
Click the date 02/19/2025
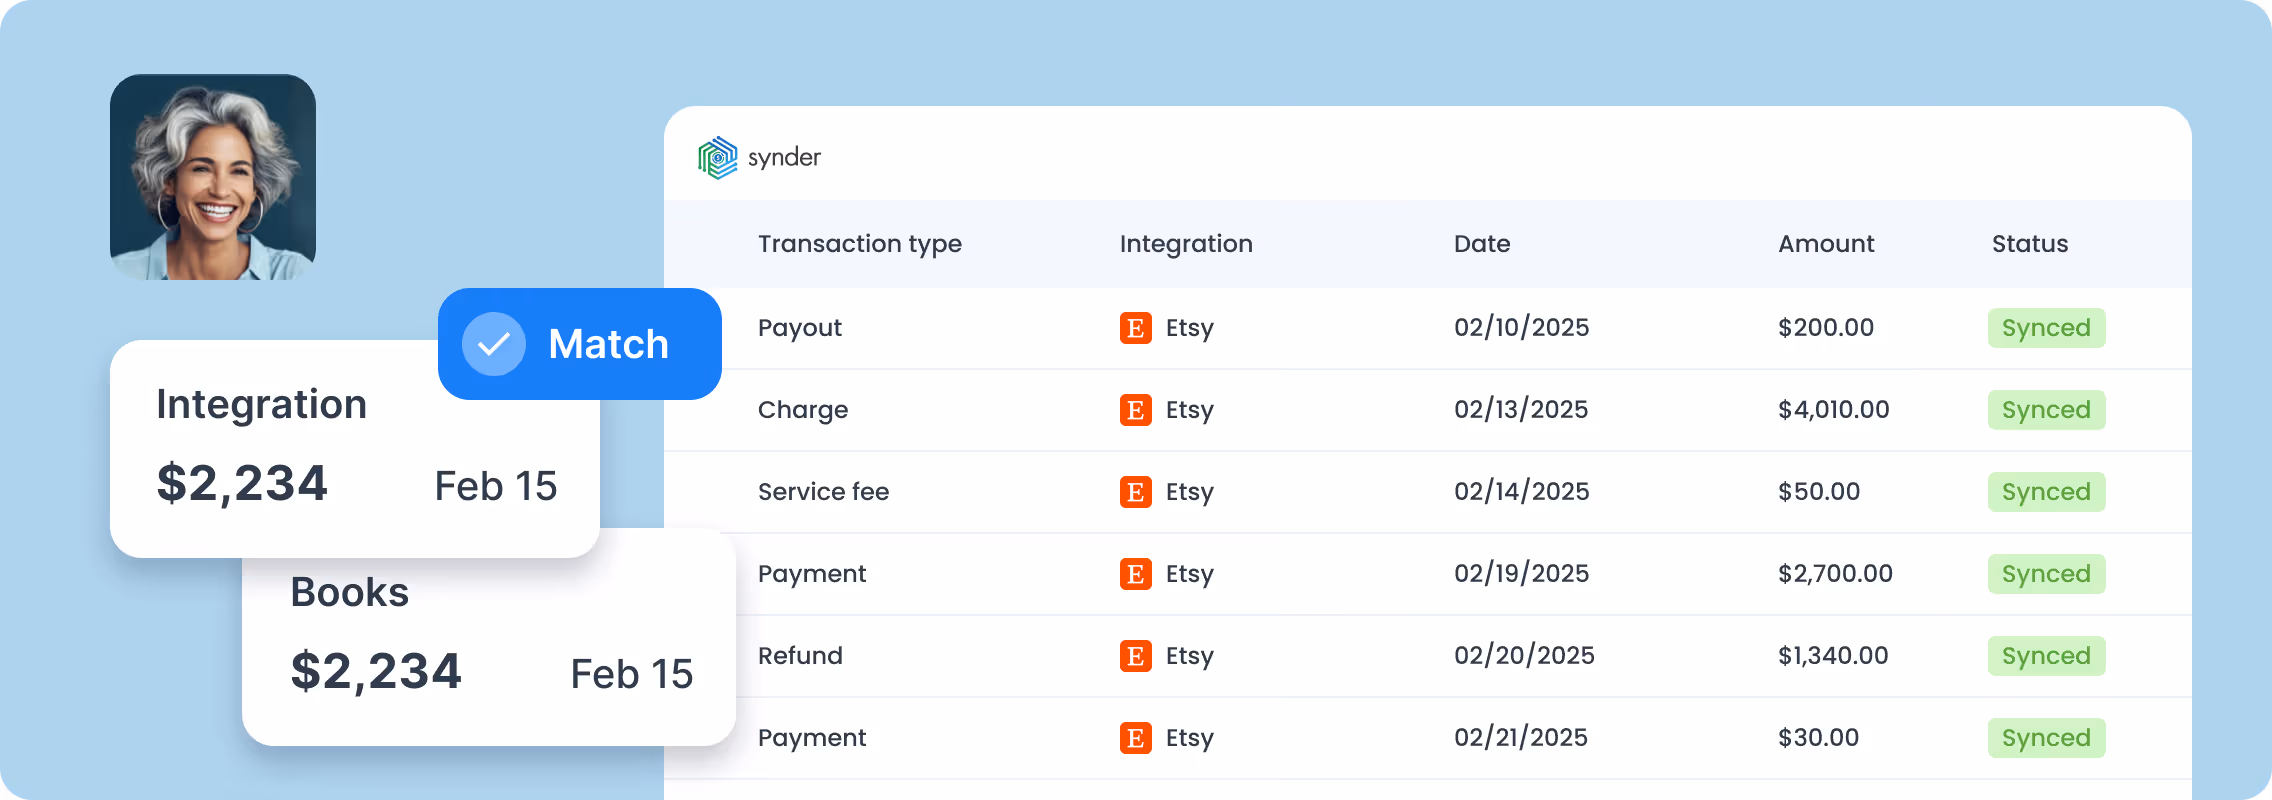coord(1521,574)
